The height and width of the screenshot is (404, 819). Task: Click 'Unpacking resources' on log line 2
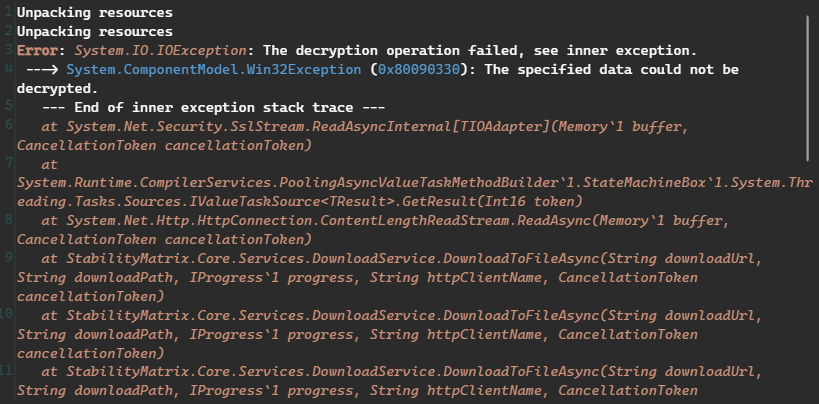(x=95, y=31)
